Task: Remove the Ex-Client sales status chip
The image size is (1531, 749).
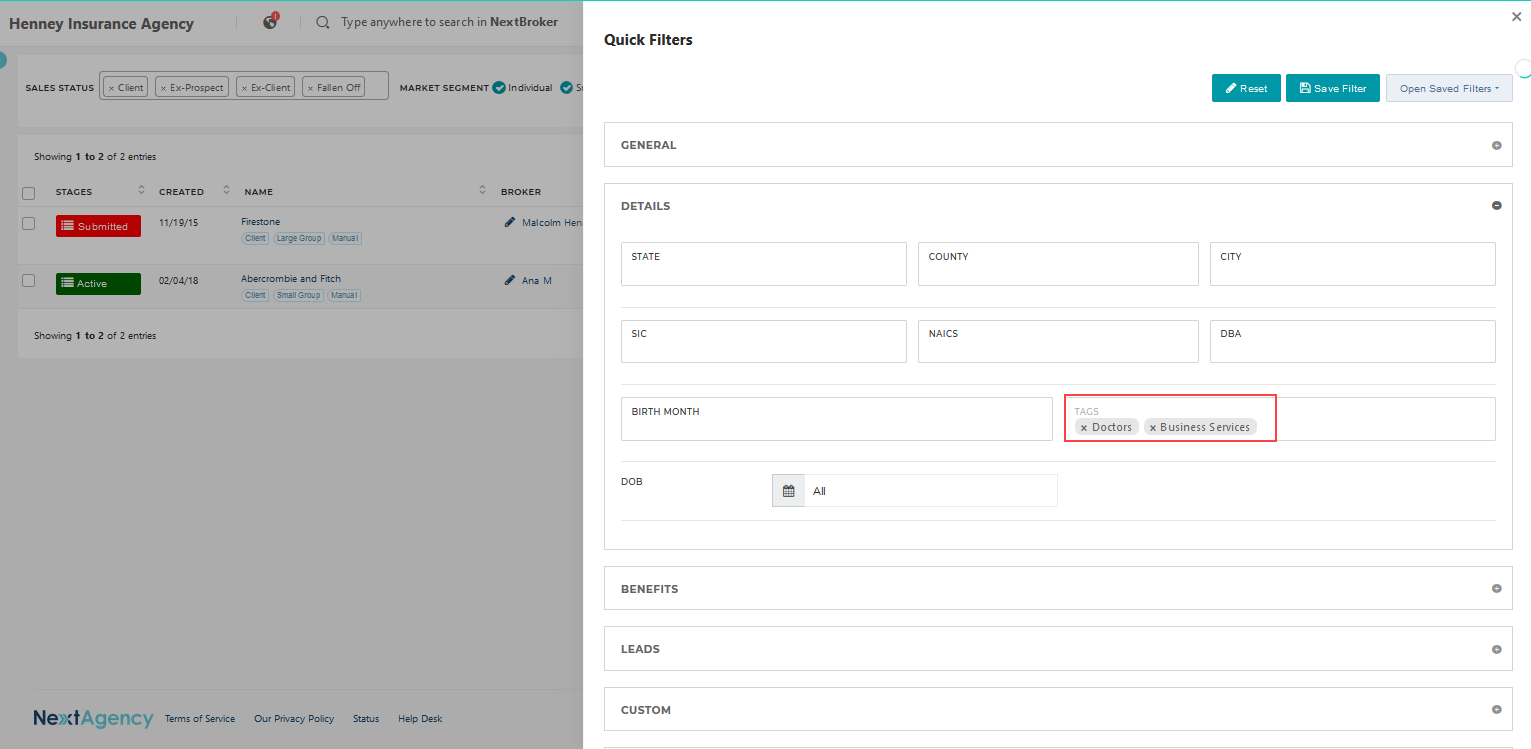Action: pos(244,88)
